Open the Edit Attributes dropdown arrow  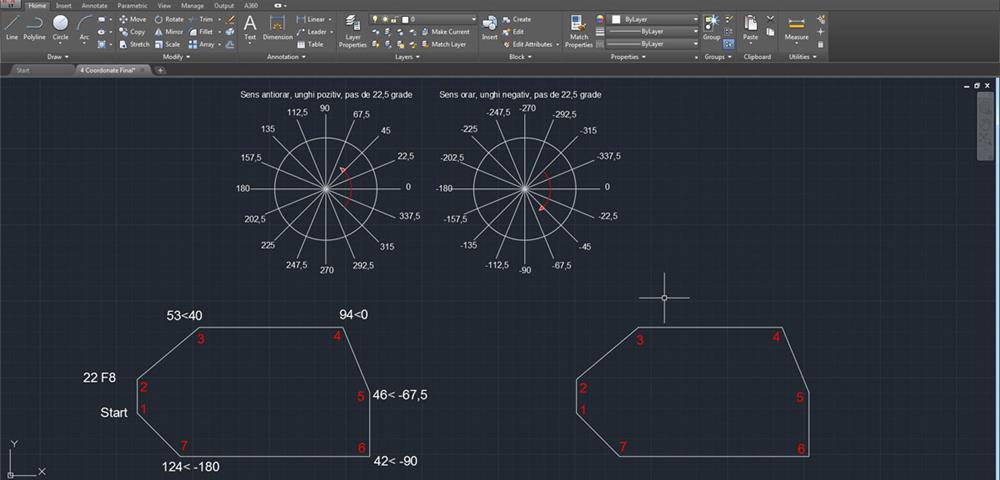point(557,45)
